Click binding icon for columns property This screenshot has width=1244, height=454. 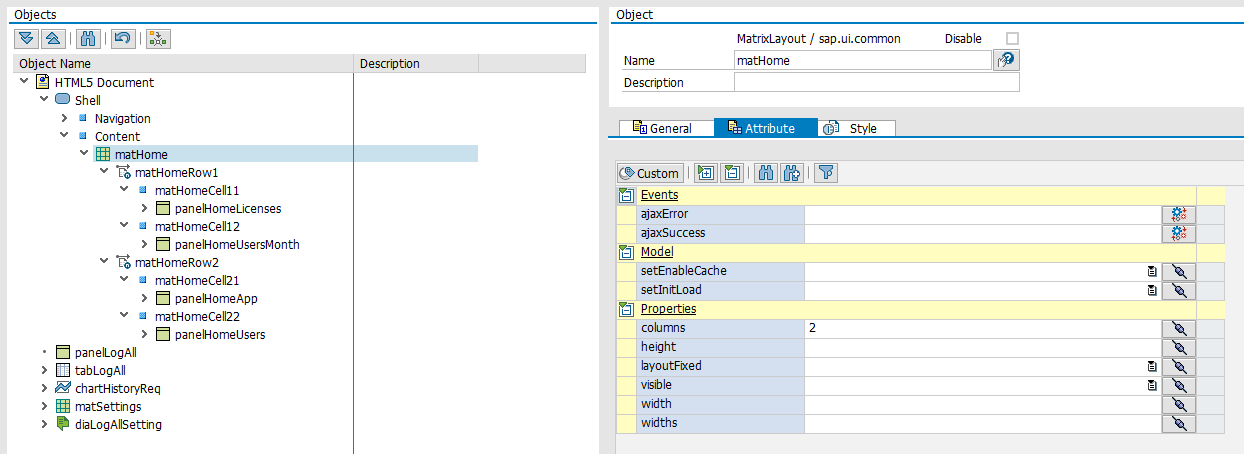(1178, 328)
